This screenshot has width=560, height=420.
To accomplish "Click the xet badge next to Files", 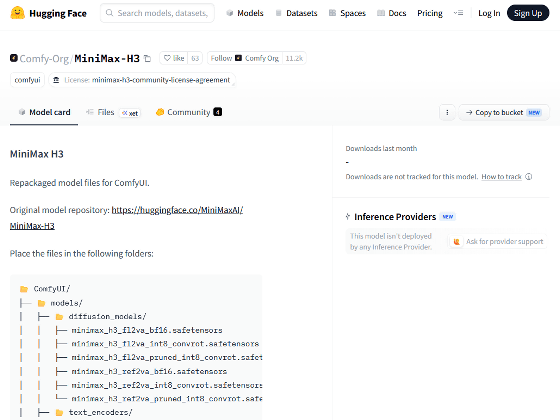I will pos(130,113).
